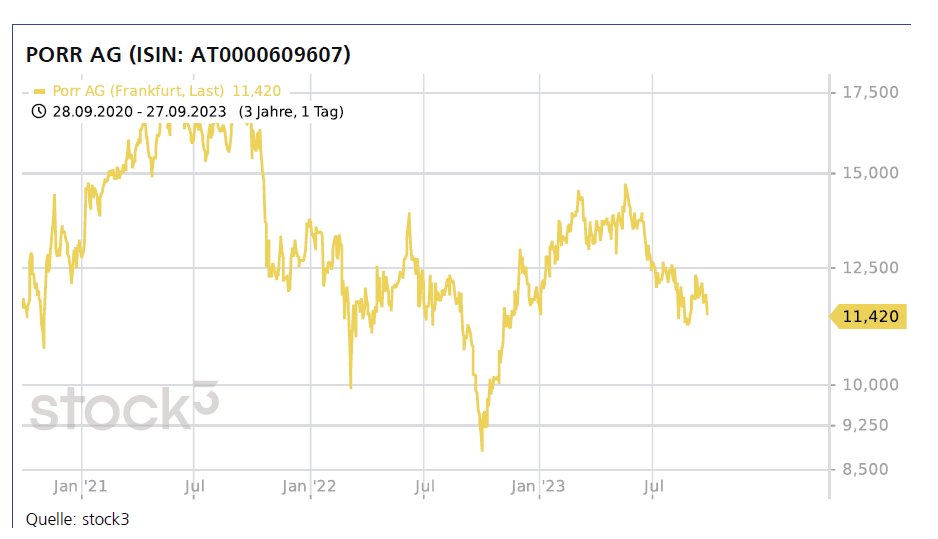The height and width of the screenshot is (539, 938).
Task: Click the source text 'Quelle: stock3'
Action: point(77,519)
